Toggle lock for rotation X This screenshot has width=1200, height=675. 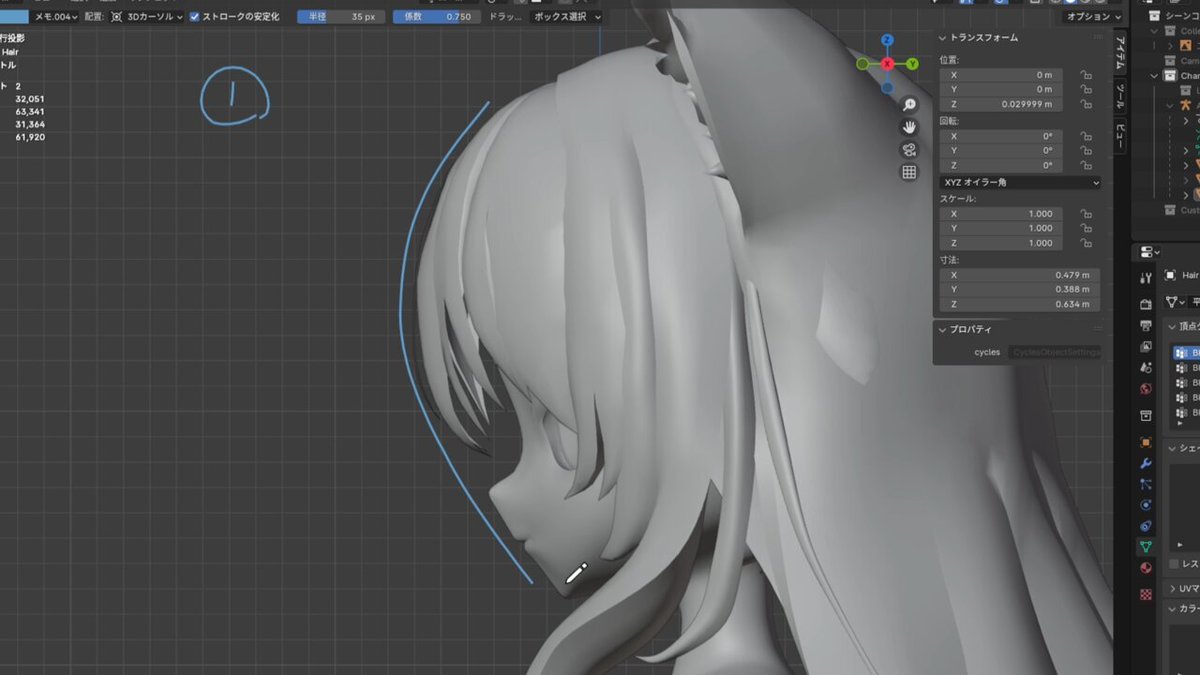point(1086,136)
